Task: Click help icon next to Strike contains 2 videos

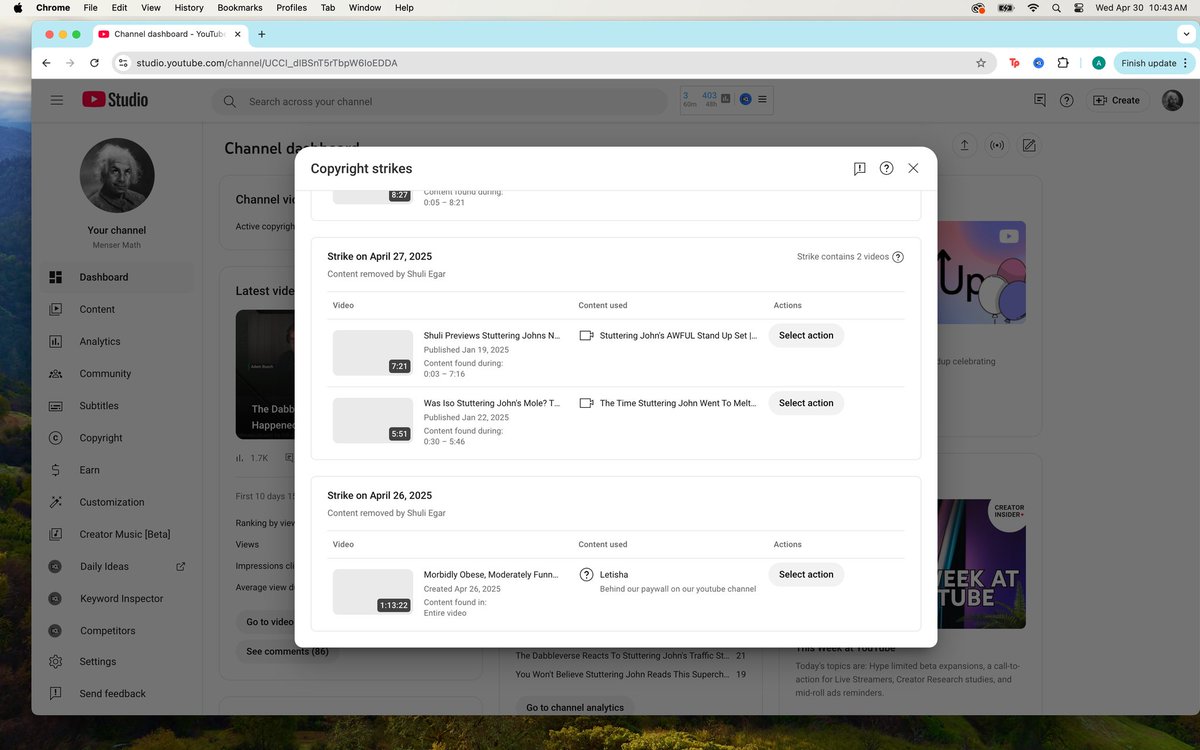Action: (x=898, y=257)
